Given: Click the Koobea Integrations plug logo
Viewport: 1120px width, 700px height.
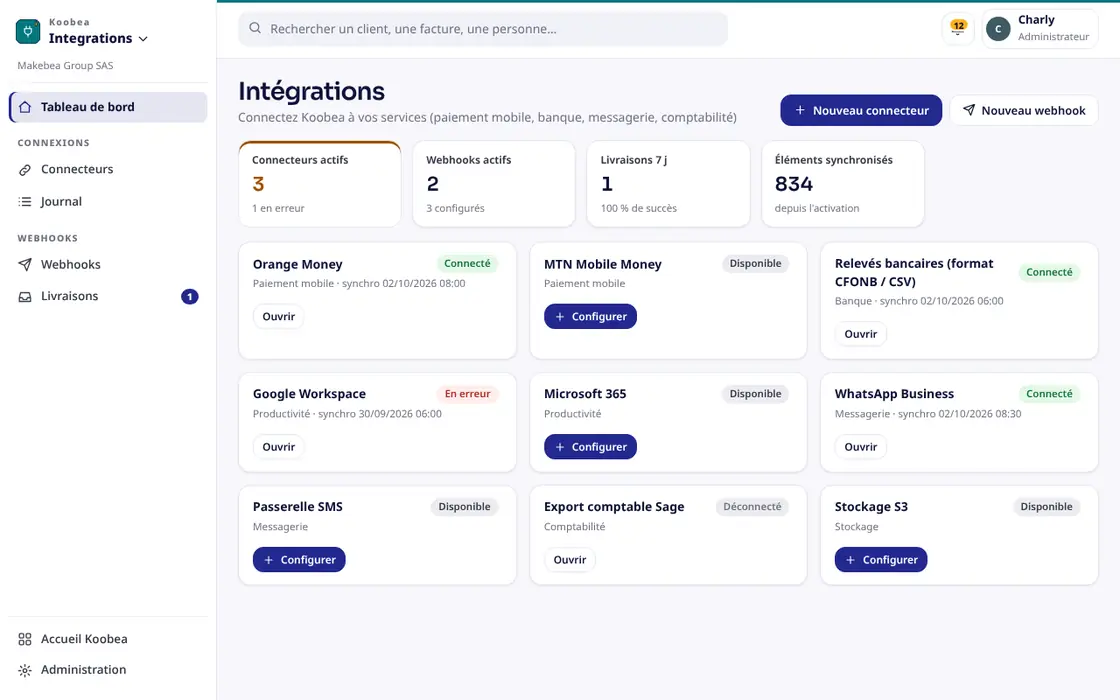Looking at the screenshot, I should (28, 31).
